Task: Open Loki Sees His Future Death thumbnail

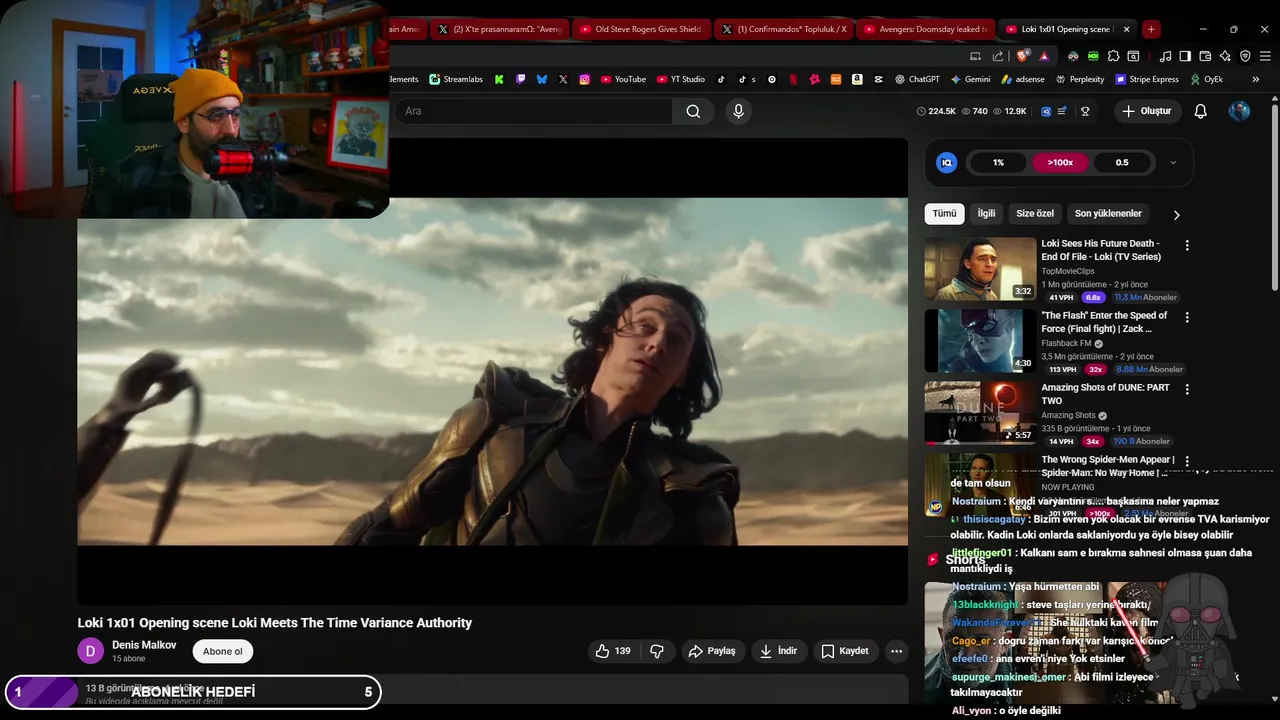Action: coord(980,269)
